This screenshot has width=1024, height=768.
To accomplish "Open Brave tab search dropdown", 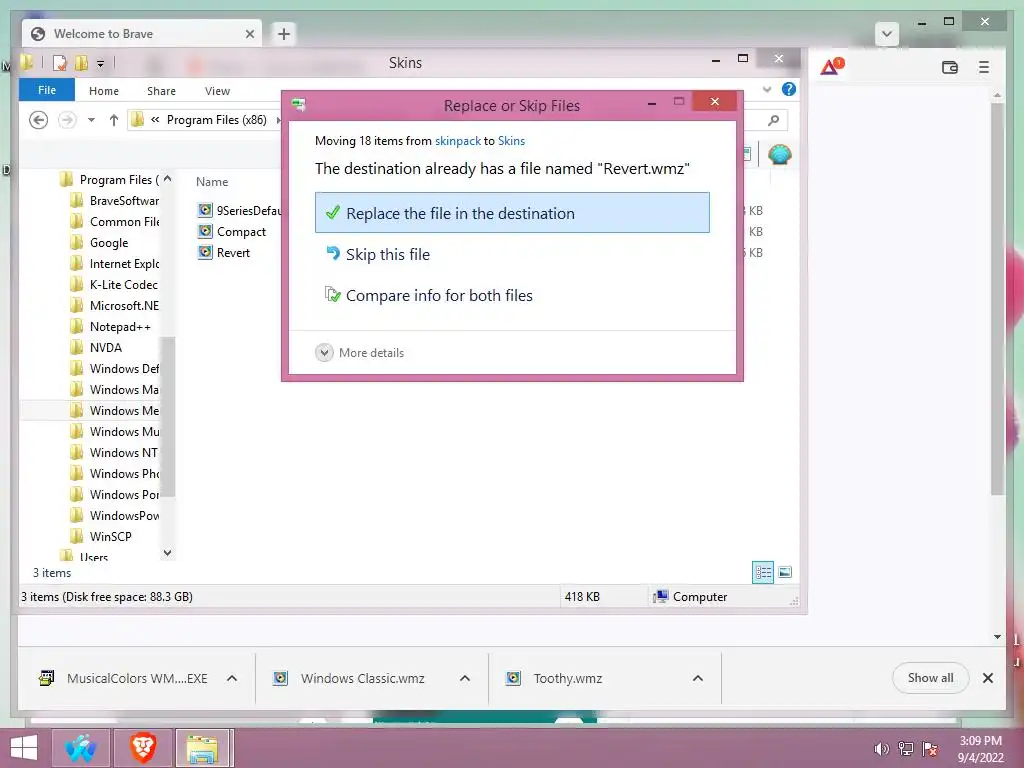I will coord(887,34).
